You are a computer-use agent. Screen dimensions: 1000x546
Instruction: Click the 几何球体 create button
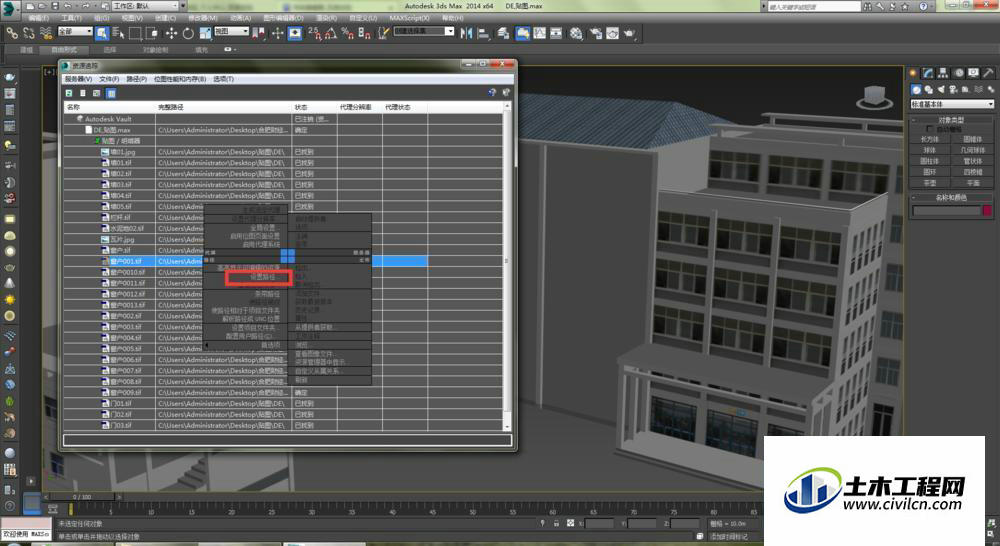coord(973,150)
